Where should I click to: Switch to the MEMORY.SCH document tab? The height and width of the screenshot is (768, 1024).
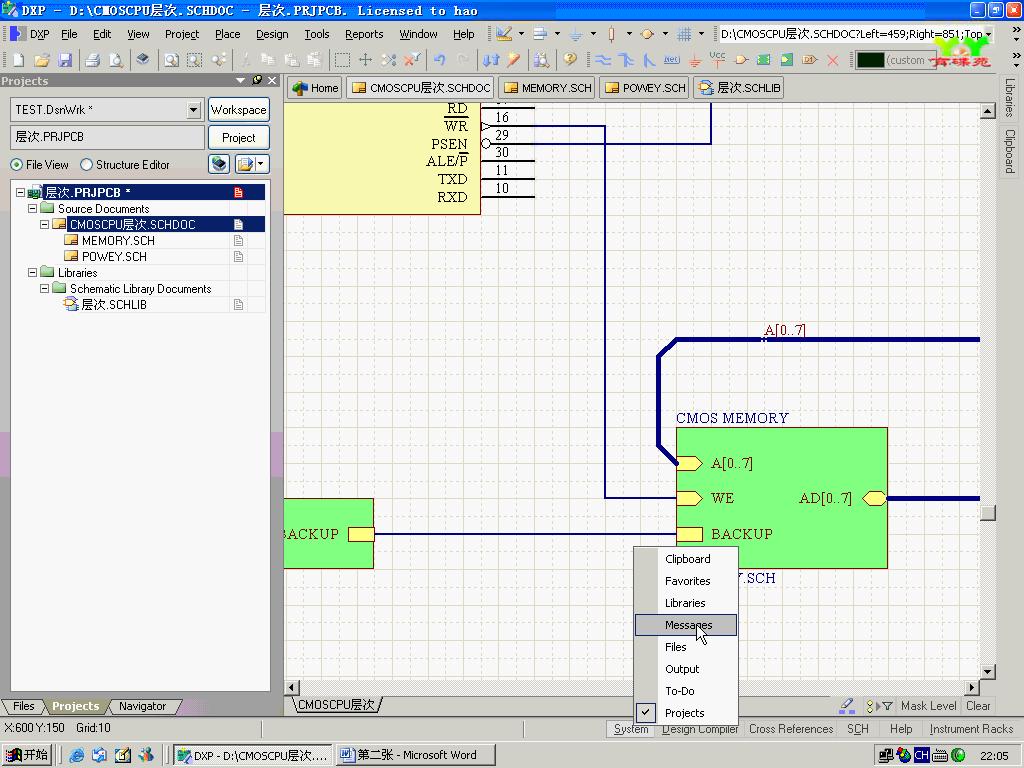click(547, 88)
